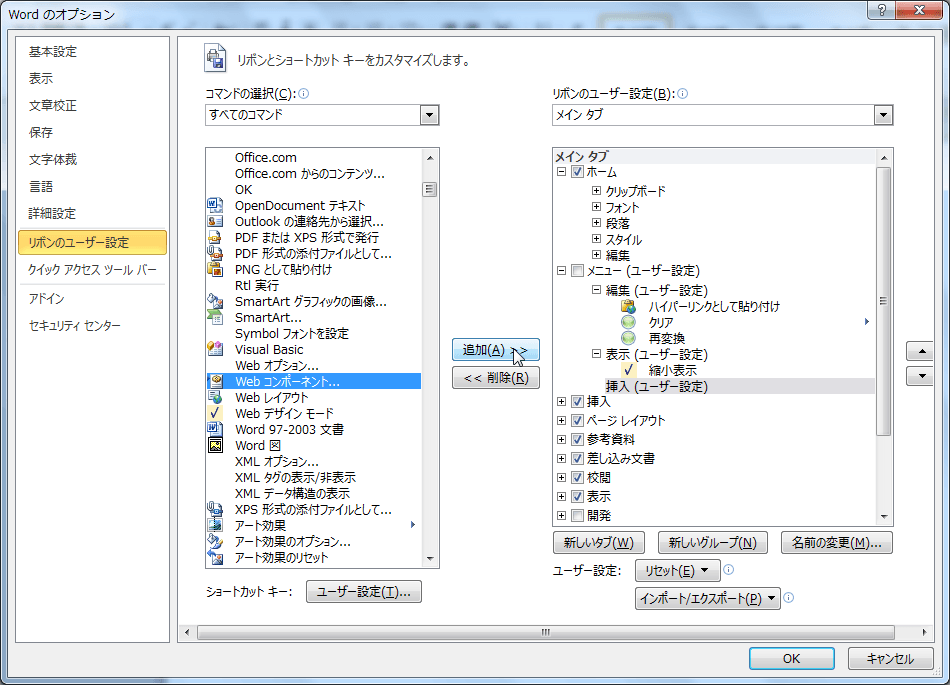The height and width of the screenshot is (685, 950).
Task: Click the XPS 形式の添付ファイルとして icon
Action: coord(215,509)
